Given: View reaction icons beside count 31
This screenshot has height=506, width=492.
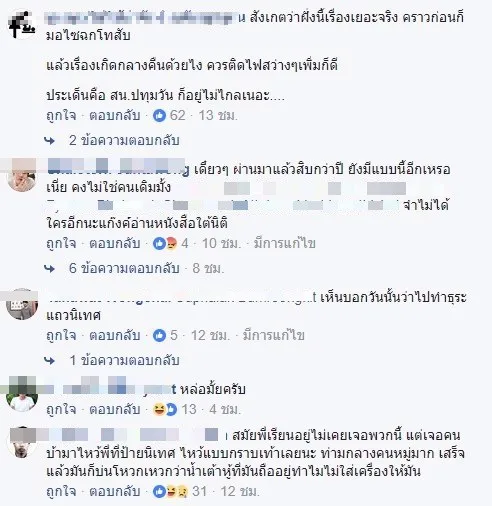Looking at the screenshot, I should [171, 491].
